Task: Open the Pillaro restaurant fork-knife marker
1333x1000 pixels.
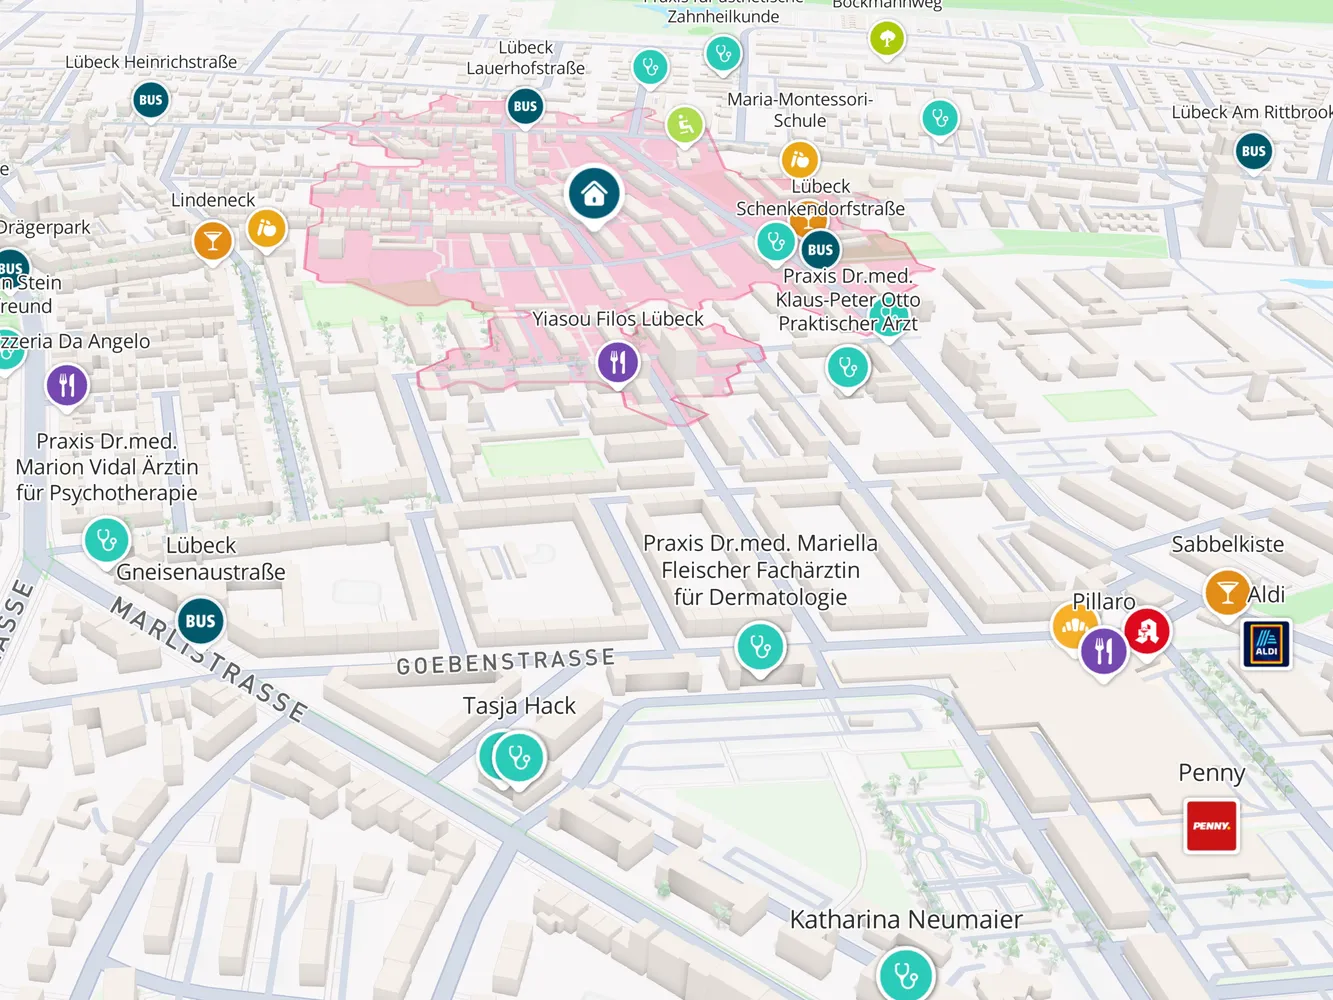Action: pos(1104,651)
